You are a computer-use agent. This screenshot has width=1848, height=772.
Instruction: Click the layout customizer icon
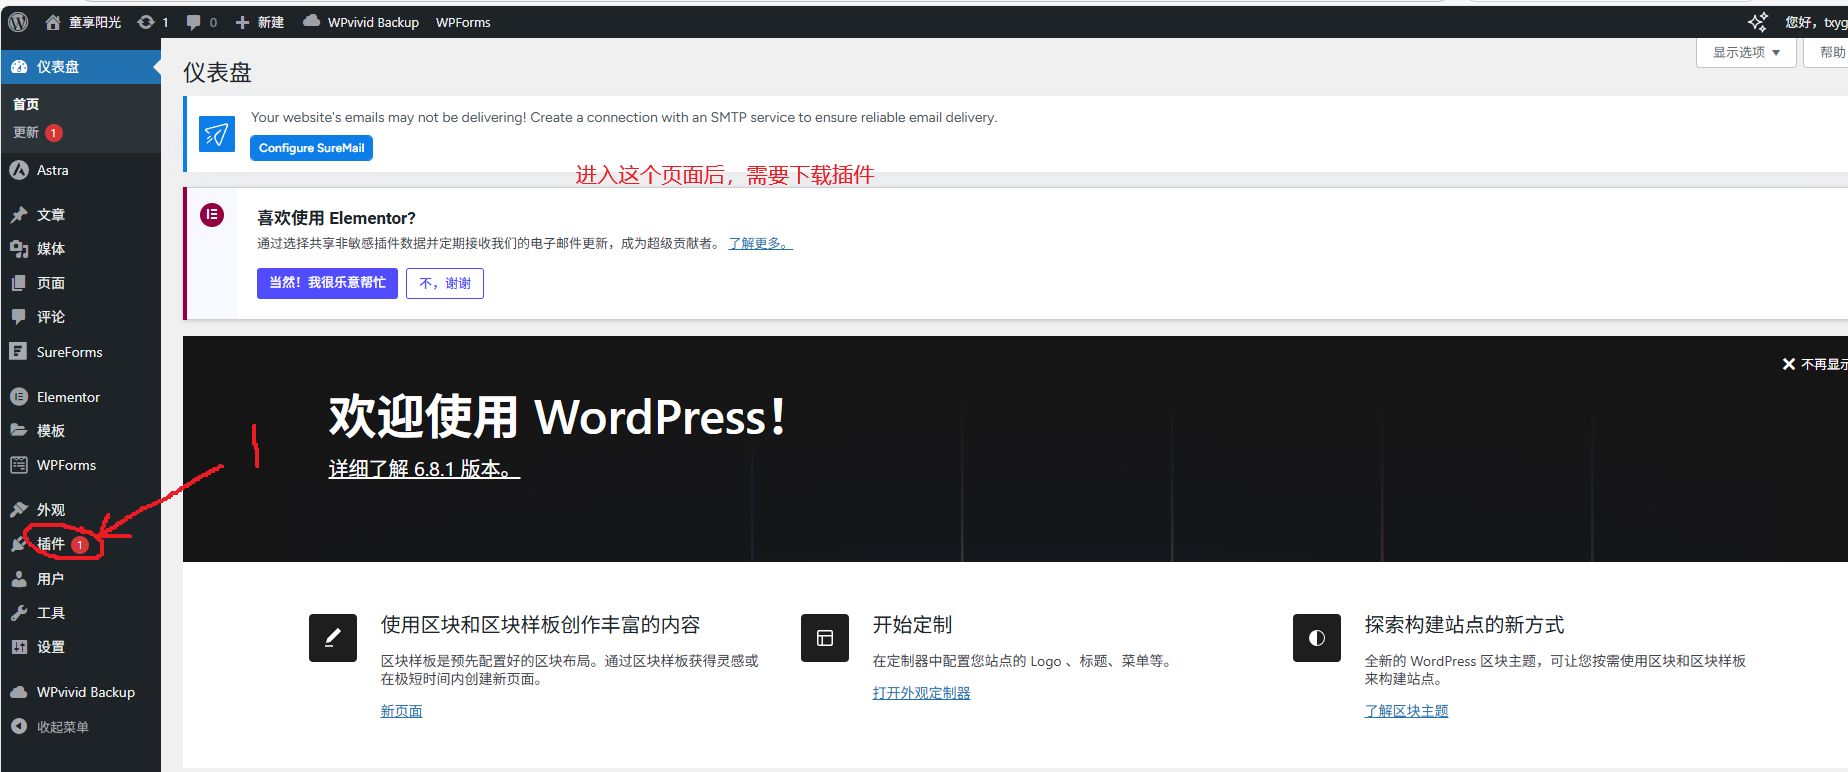pyautogui.click(x=825, y=638)
